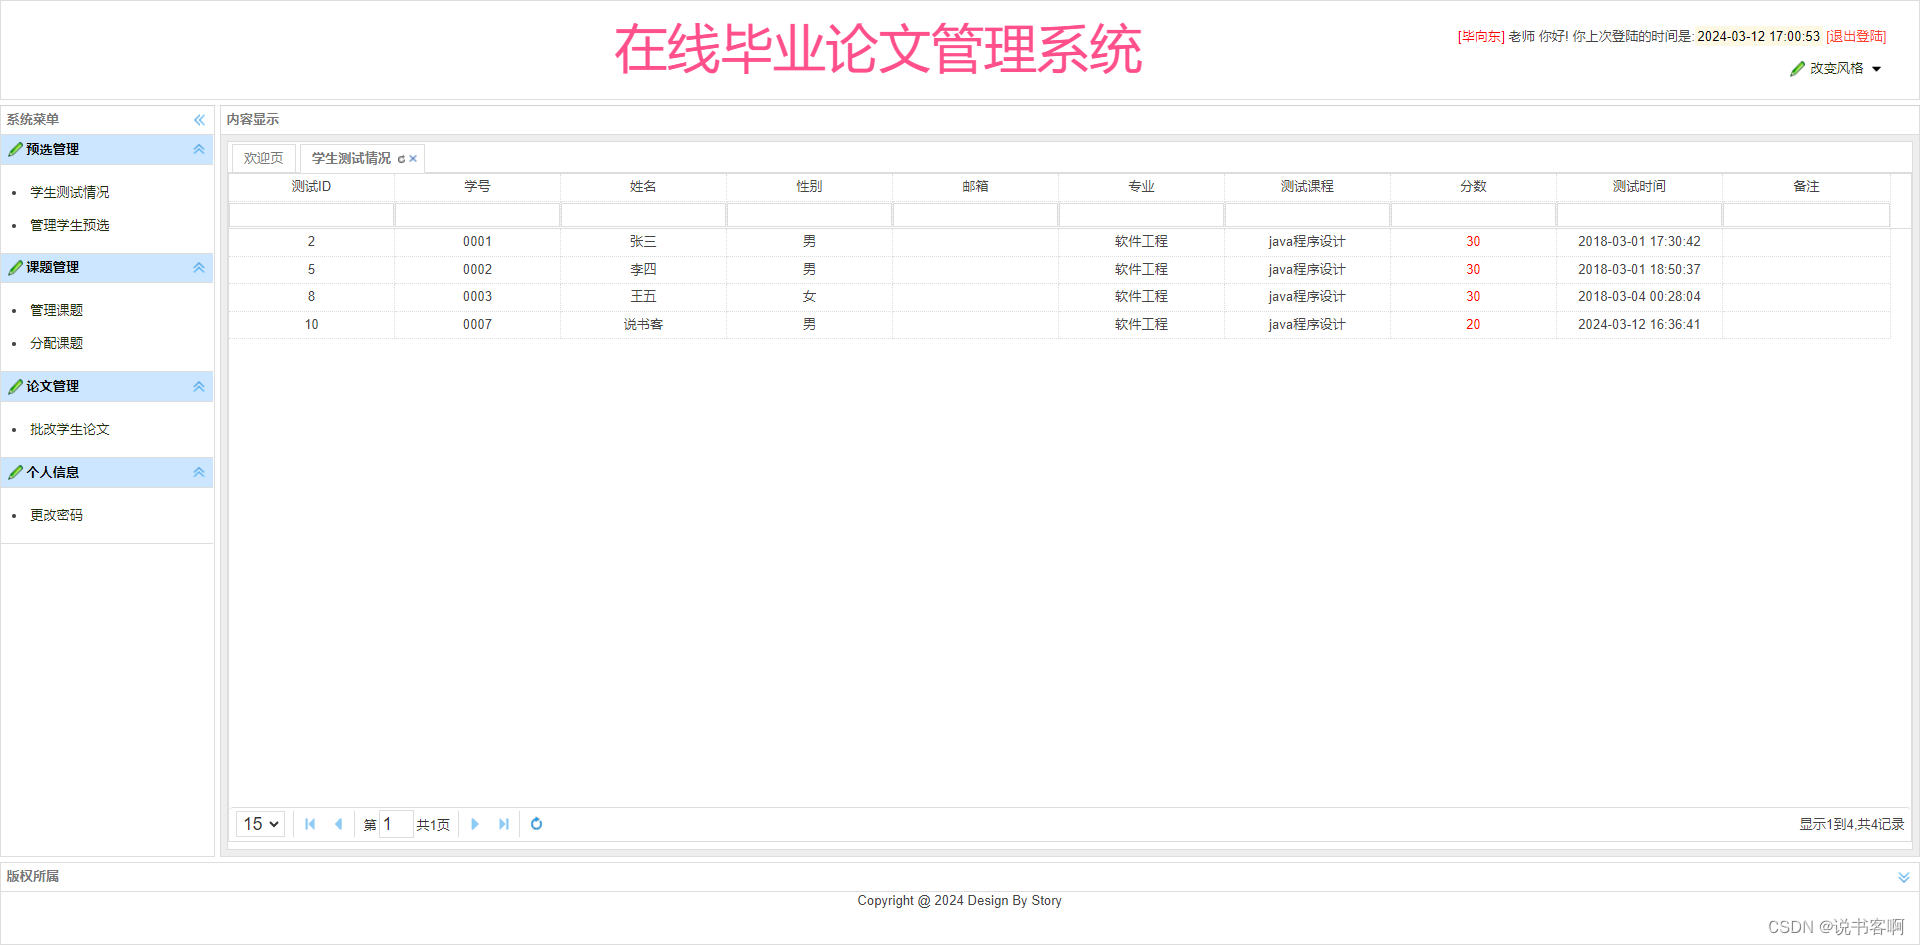Screen dimensions: 1920x945
Task: Click the 显示1到4,共4记录 status text
Action: [1852, 824]
